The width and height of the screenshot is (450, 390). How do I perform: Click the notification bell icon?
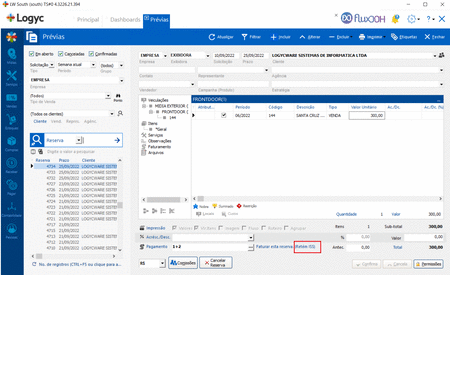pyautogui.click(x=396, y=19)
